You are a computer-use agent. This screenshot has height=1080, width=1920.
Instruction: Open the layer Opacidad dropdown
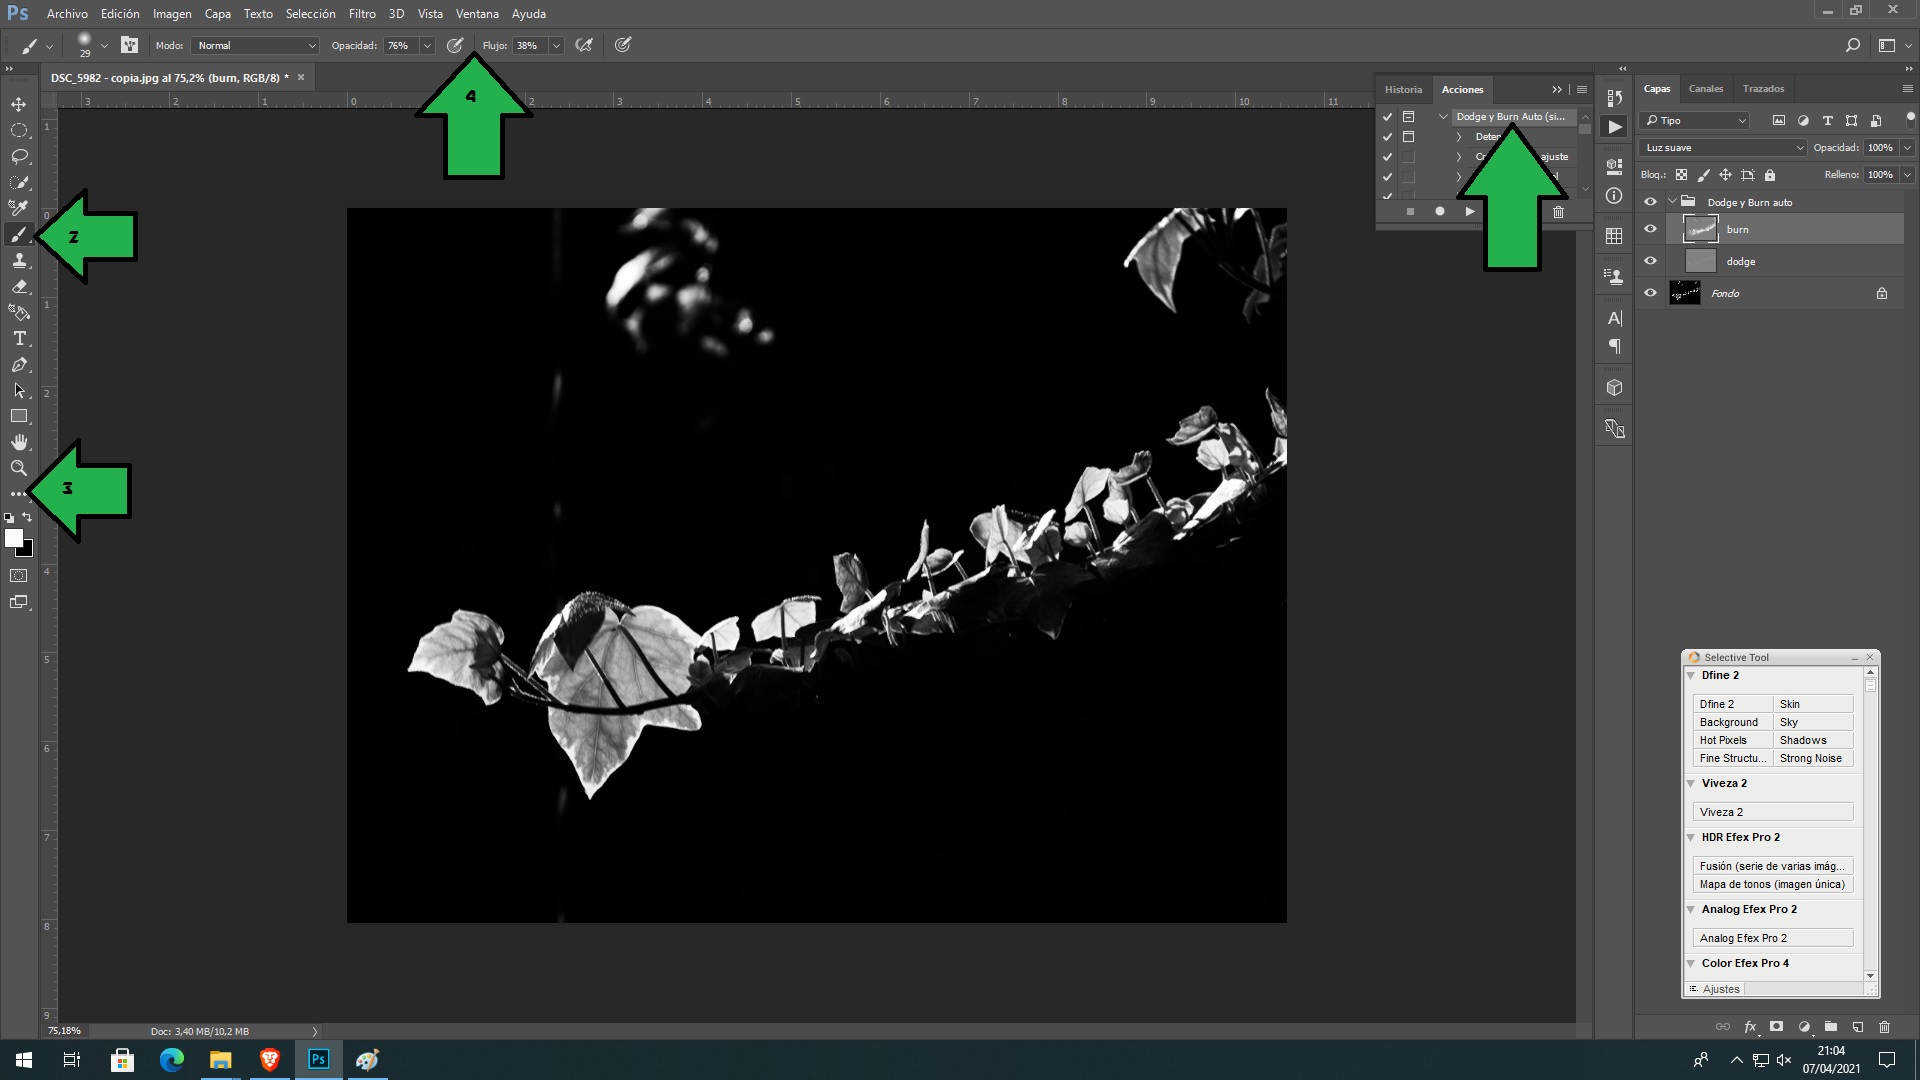pyautogui.click(x=1907, y=148)
